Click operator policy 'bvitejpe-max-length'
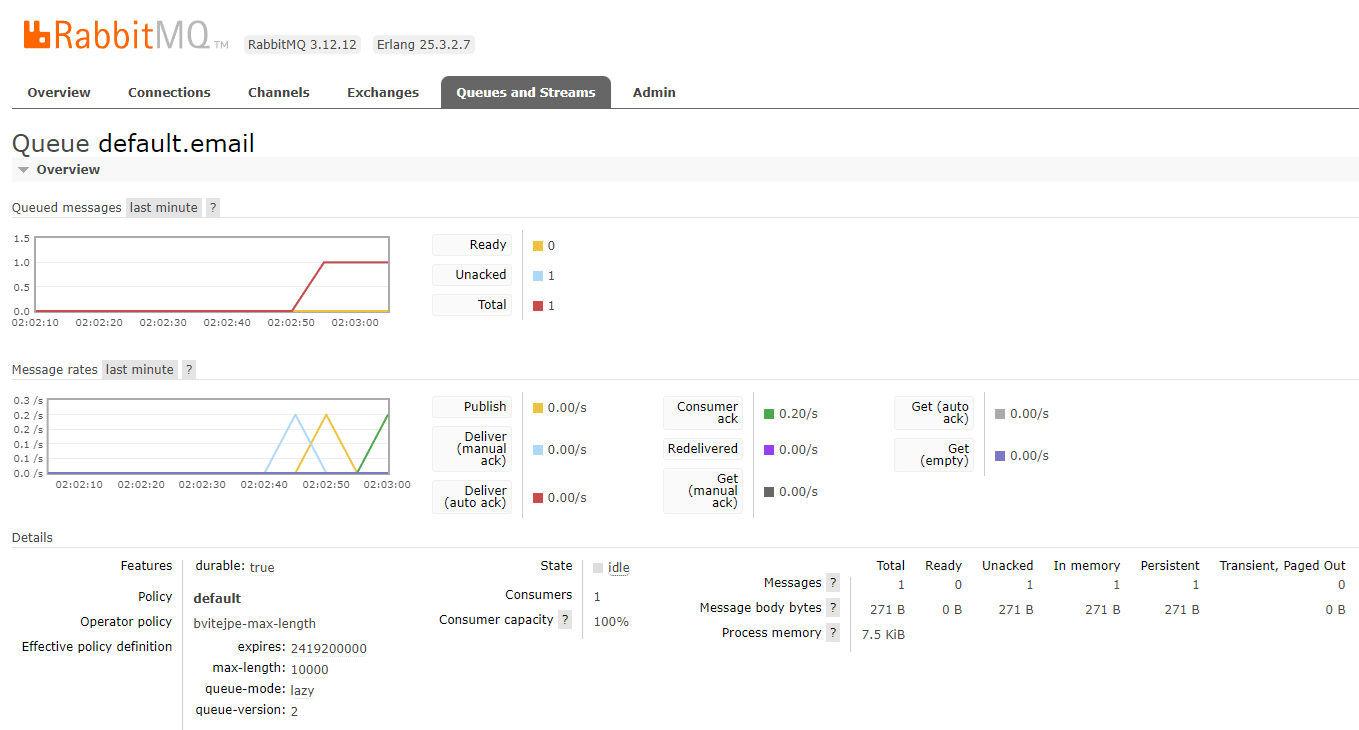The height and width of the screenshot is (730, 1359). pos(255,623)
